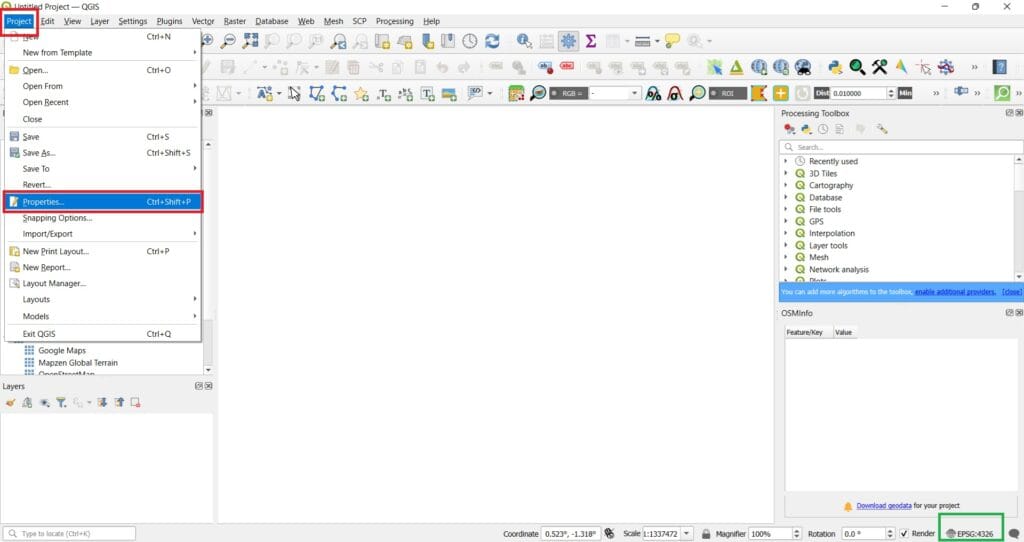Click the Processing Toolbox Models icon
This screenshot has height=542, width=1024.
click(790, 129)
